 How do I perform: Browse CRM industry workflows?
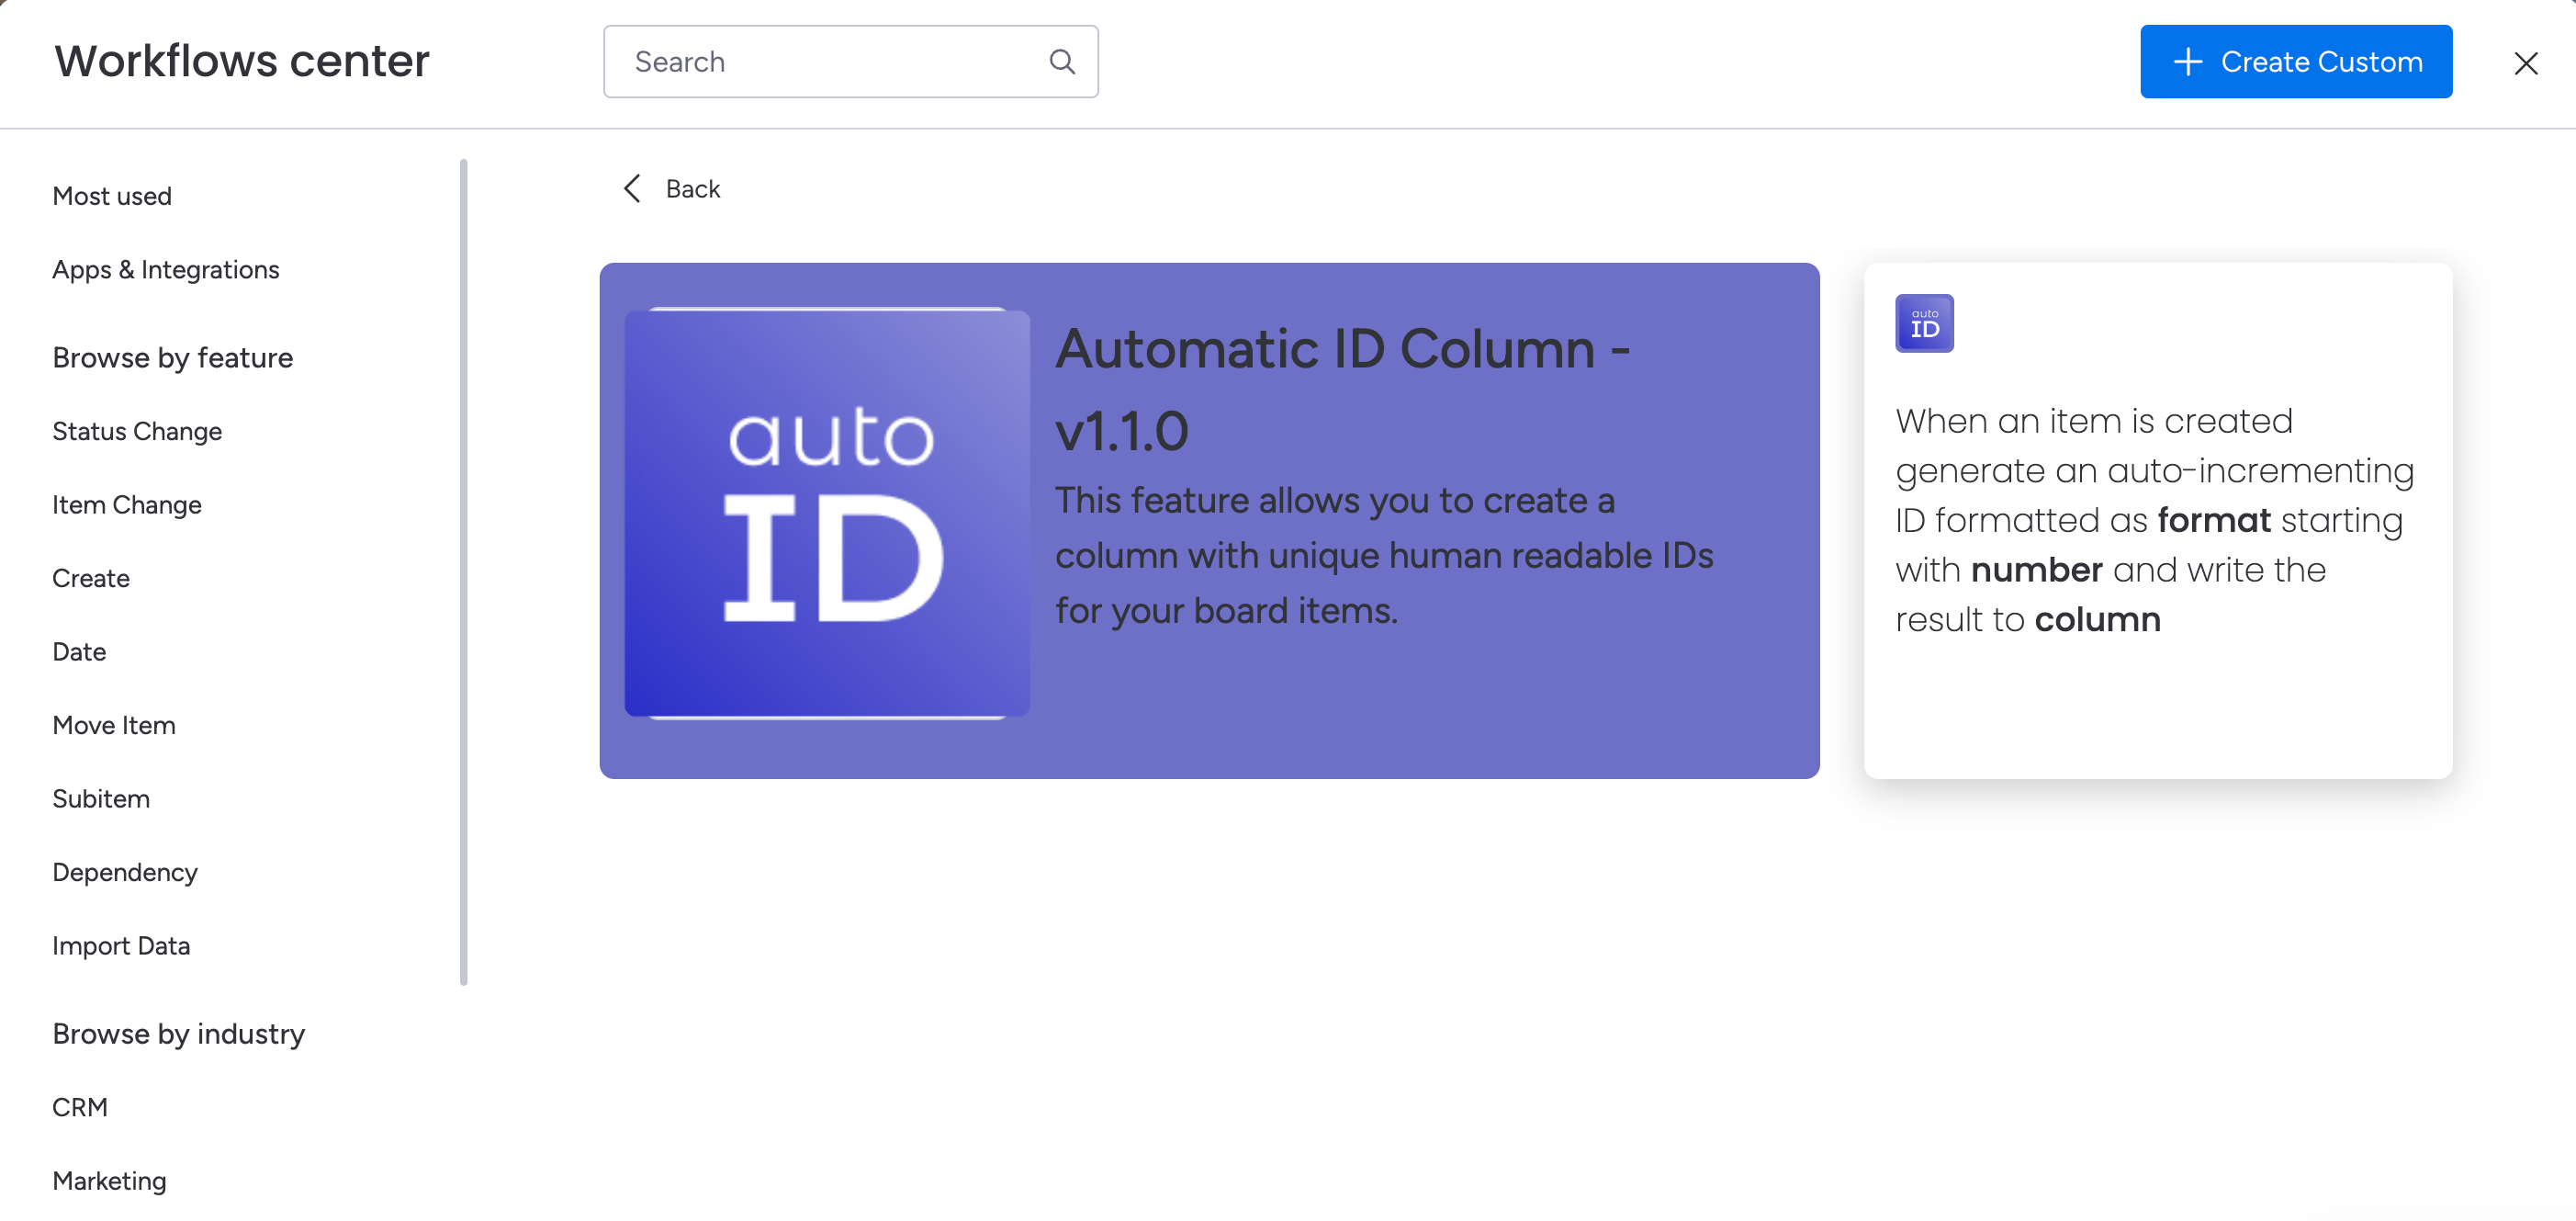click(x=80, y=1107)
